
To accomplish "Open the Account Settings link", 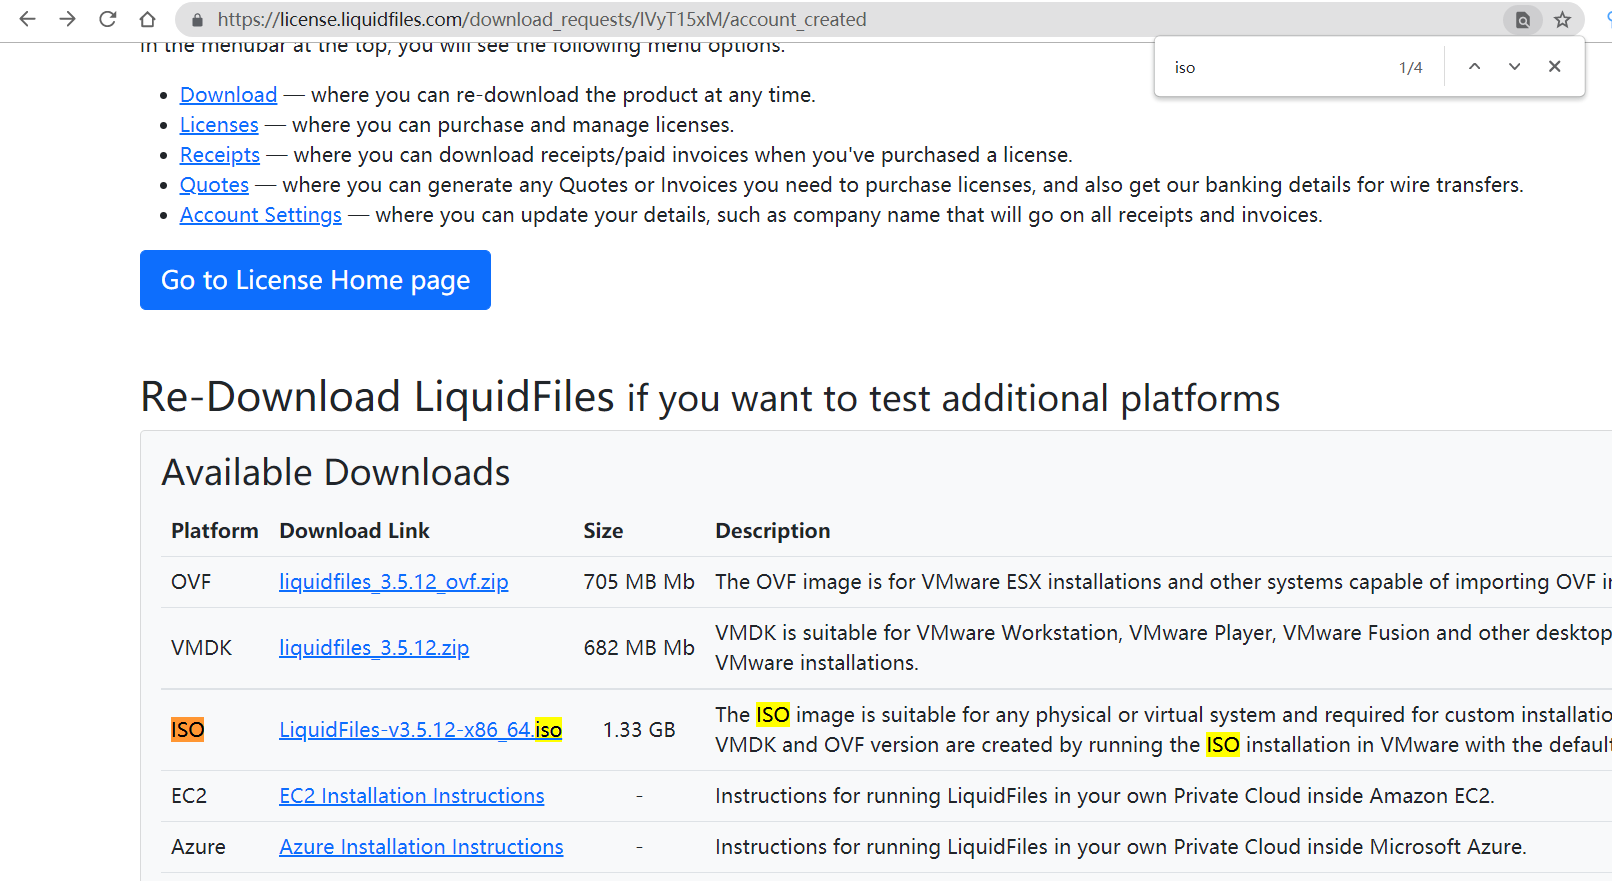I will [x=261, y=215].
